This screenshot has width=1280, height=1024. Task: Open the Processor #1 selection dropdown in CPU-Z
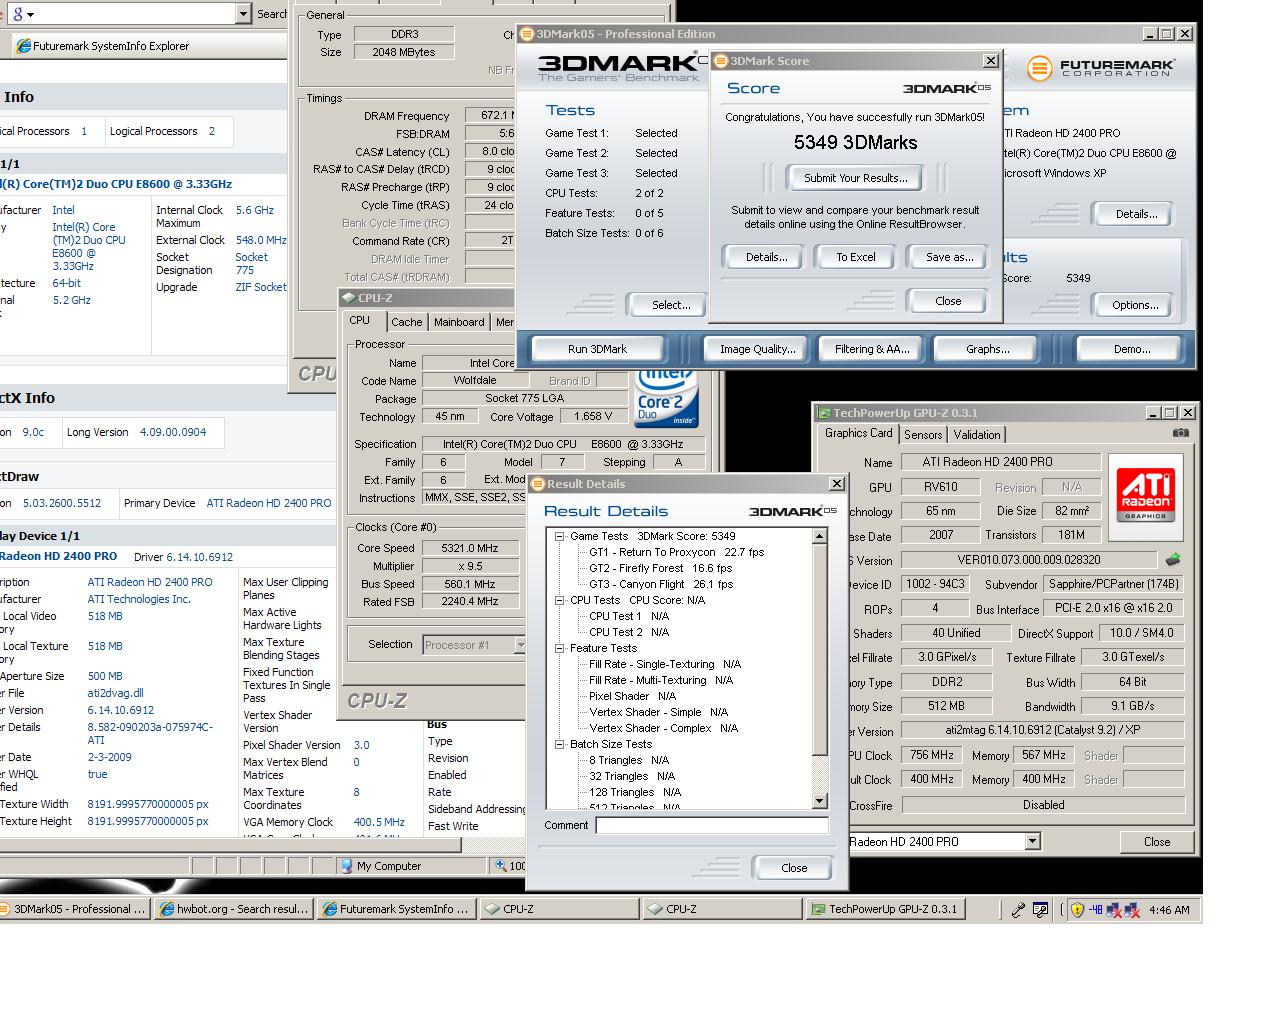520,645
